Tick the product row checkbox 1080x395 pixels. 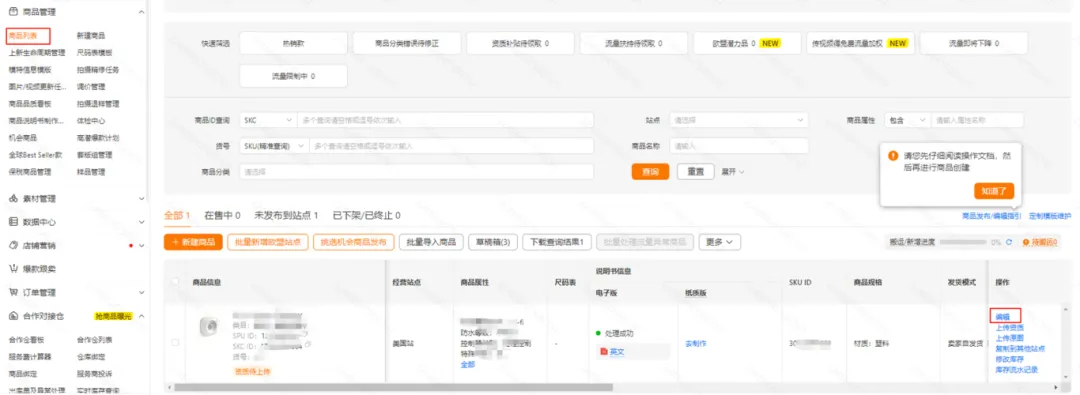(x=176, y=343)
